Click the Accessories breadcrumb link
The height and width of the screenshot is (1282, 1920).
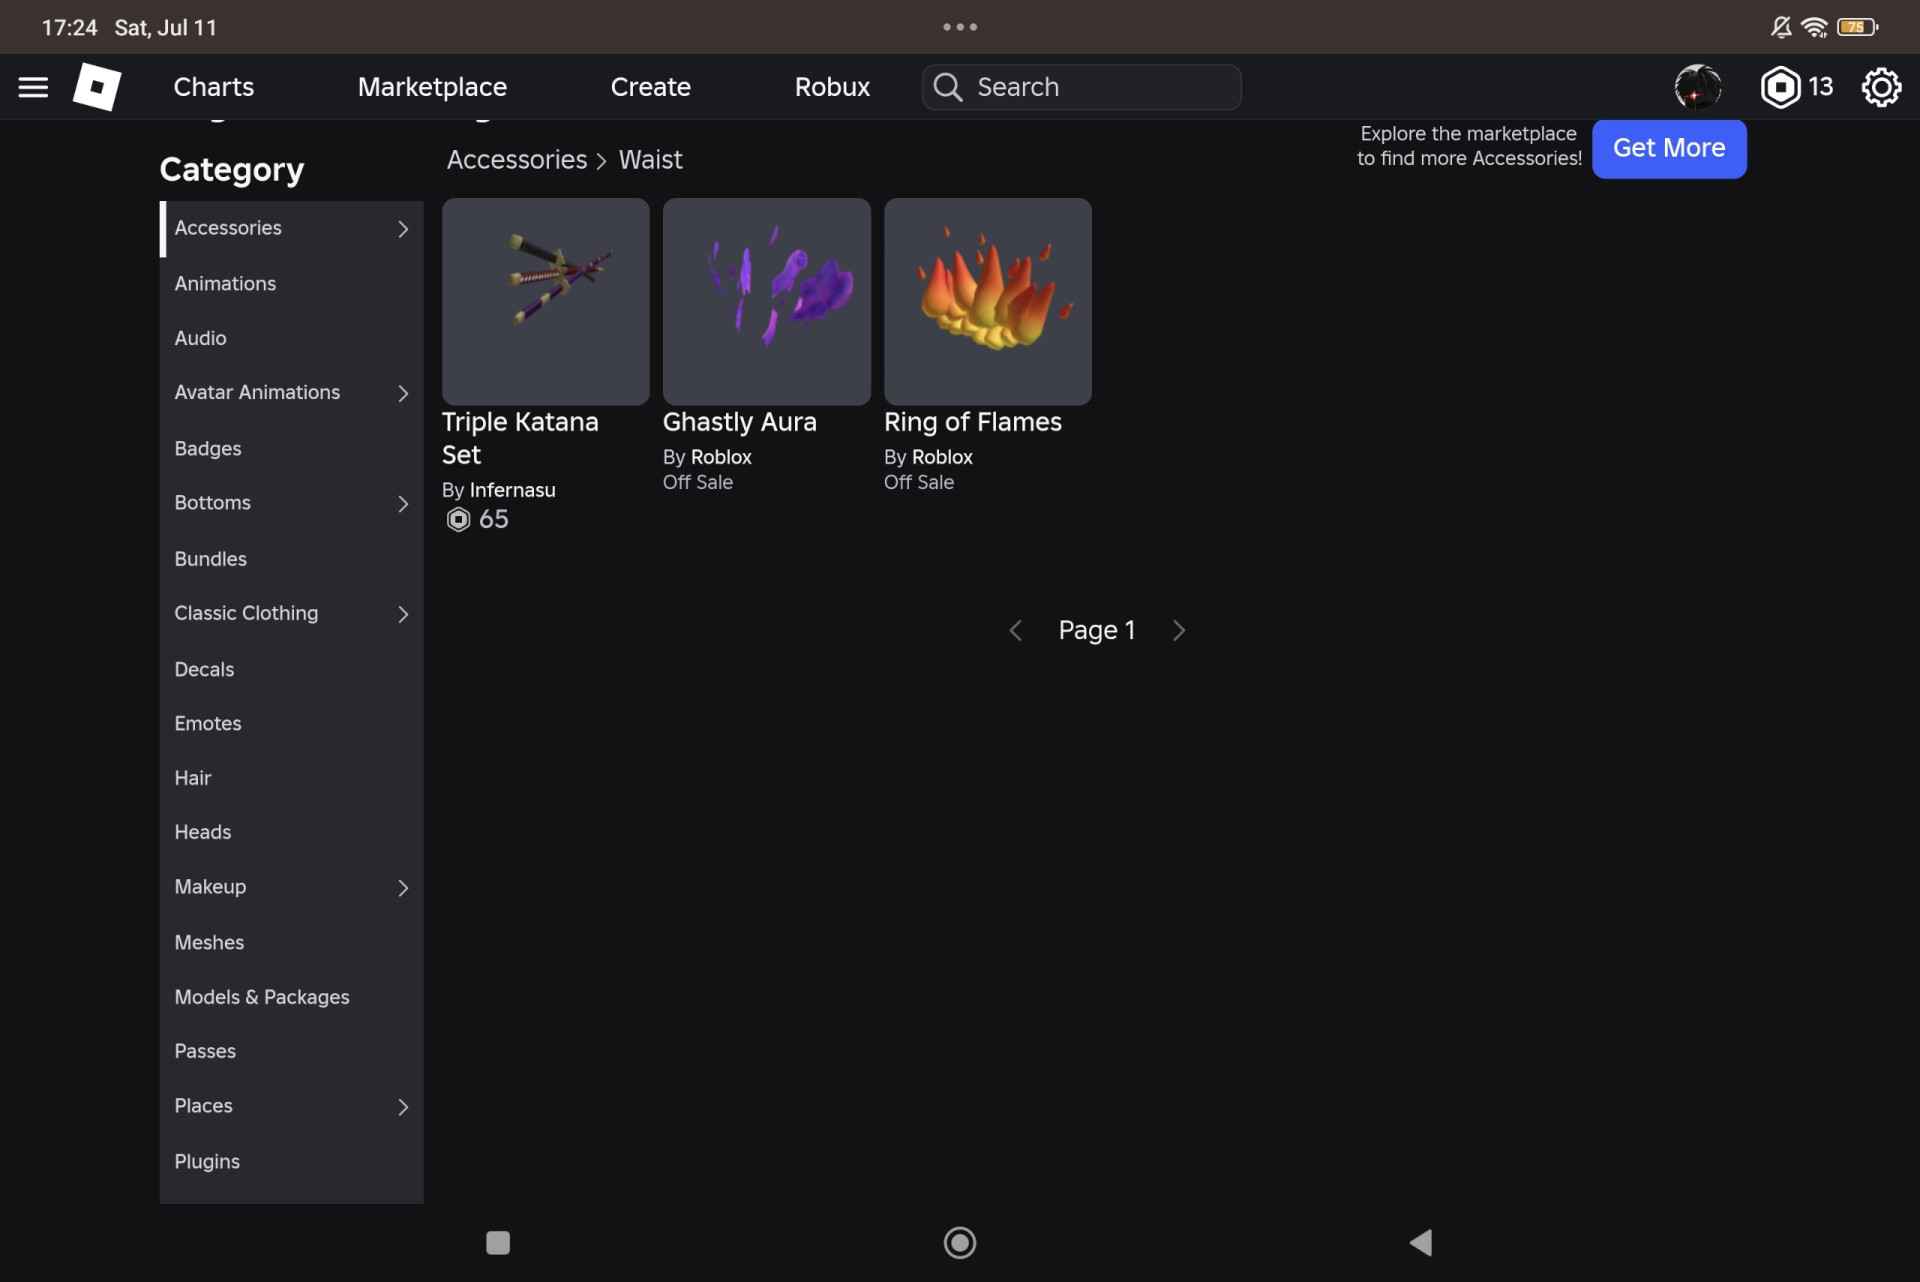tap(517, 160)
